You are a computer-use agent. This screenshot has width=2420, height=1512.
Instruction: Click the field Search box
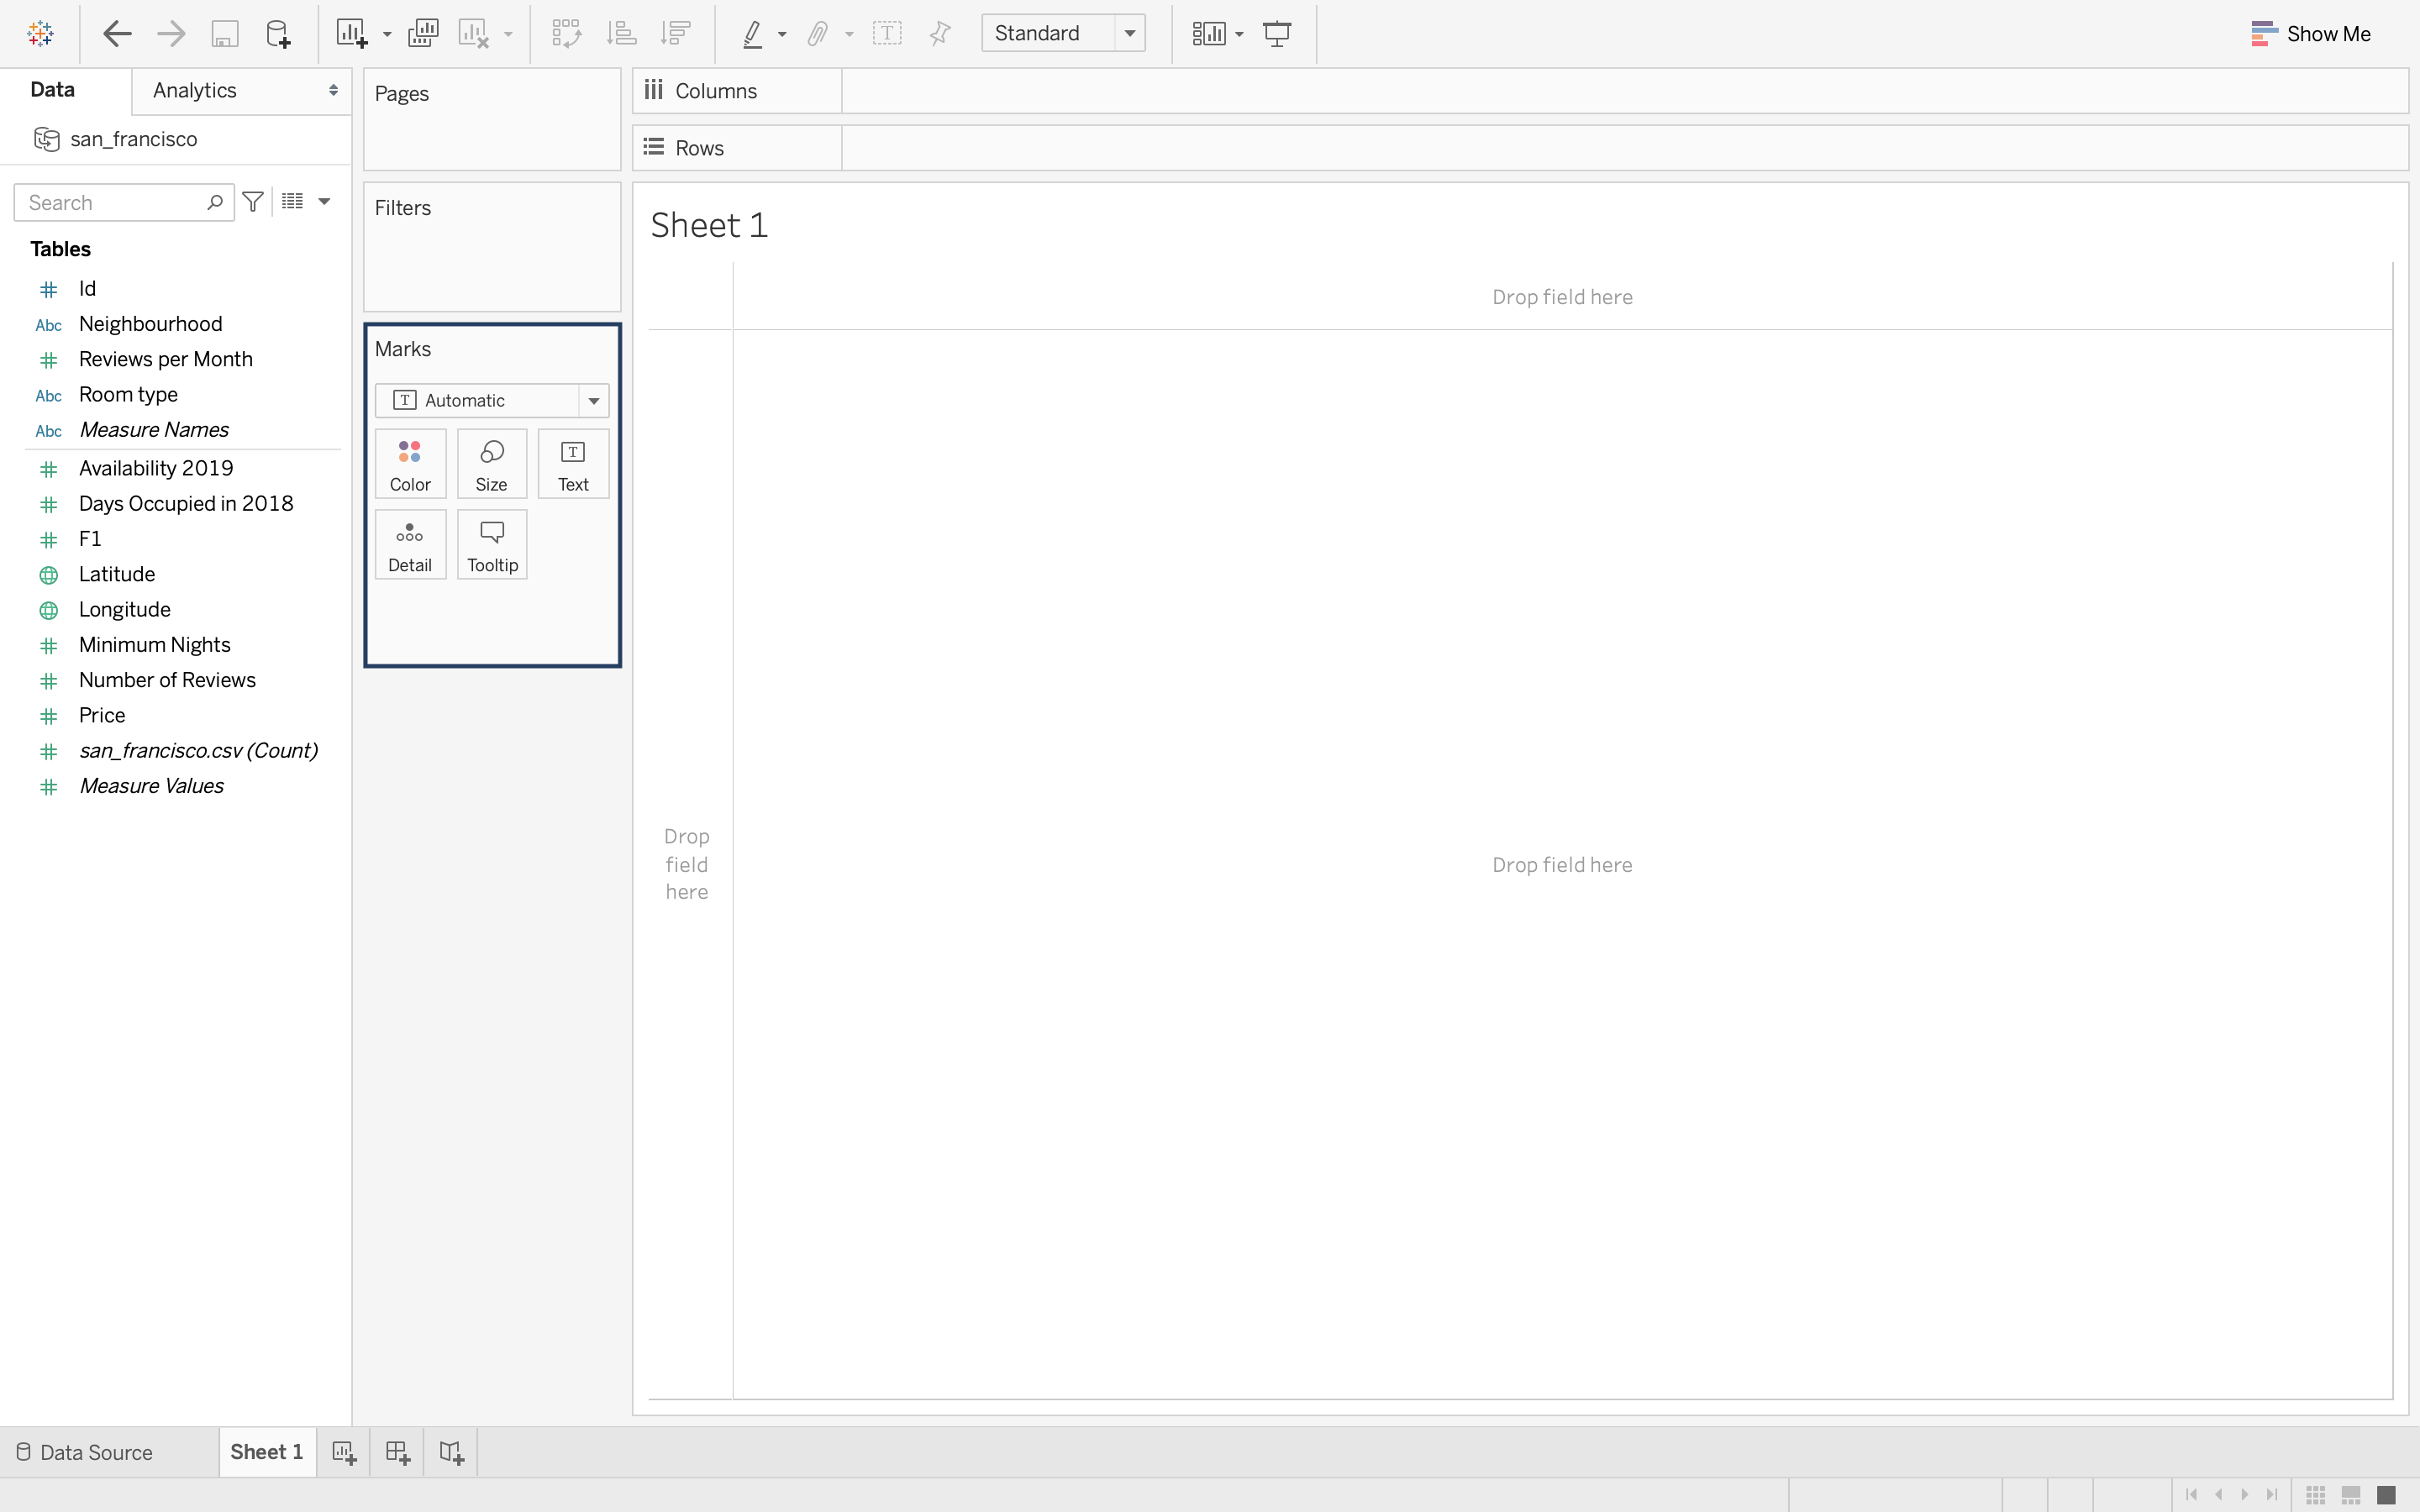point(124,202)
